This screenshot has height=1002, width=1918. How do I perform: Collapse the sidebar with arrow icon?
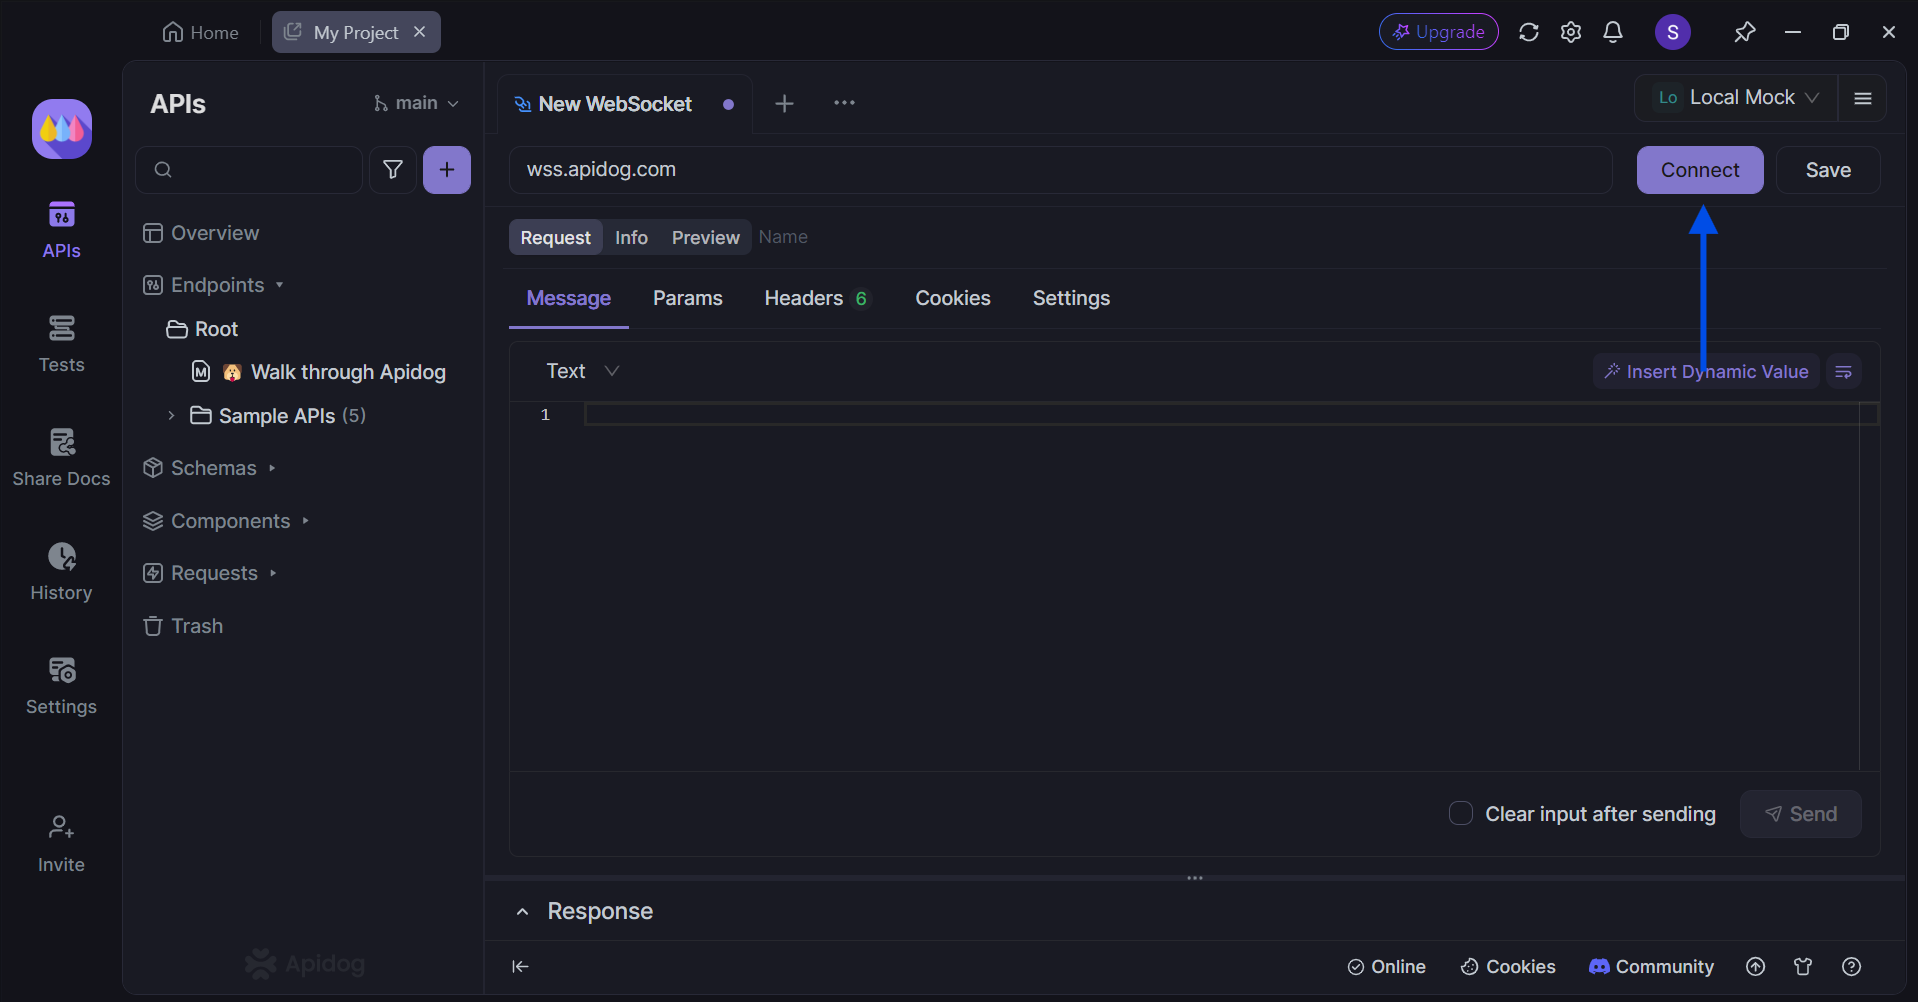(x=520, y=966)
